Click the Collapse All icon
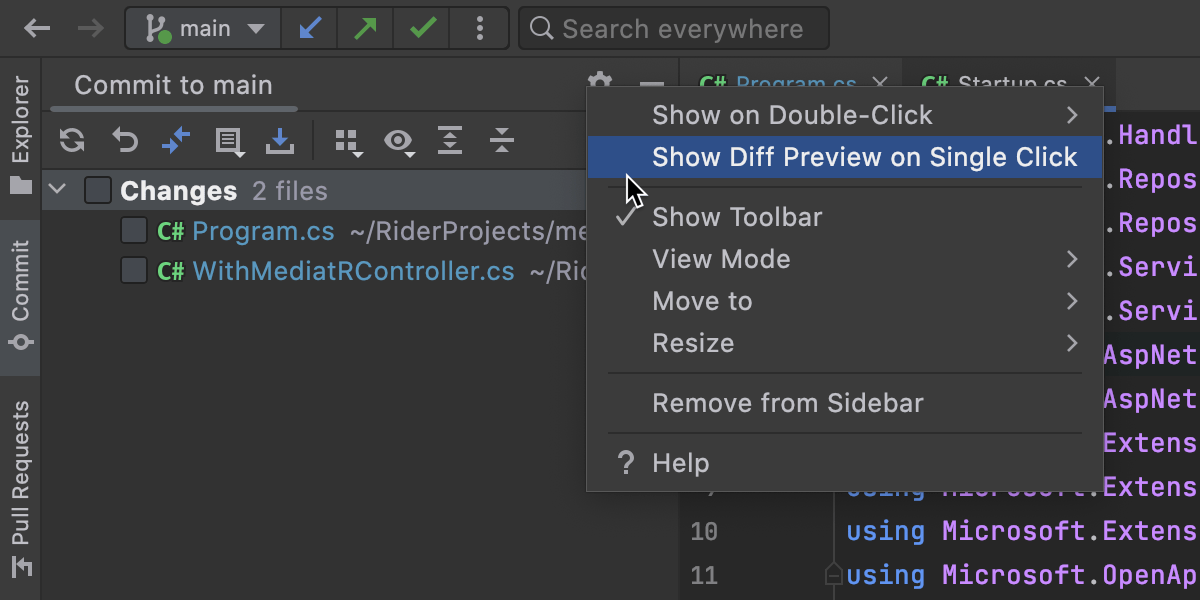 point(502,141)
